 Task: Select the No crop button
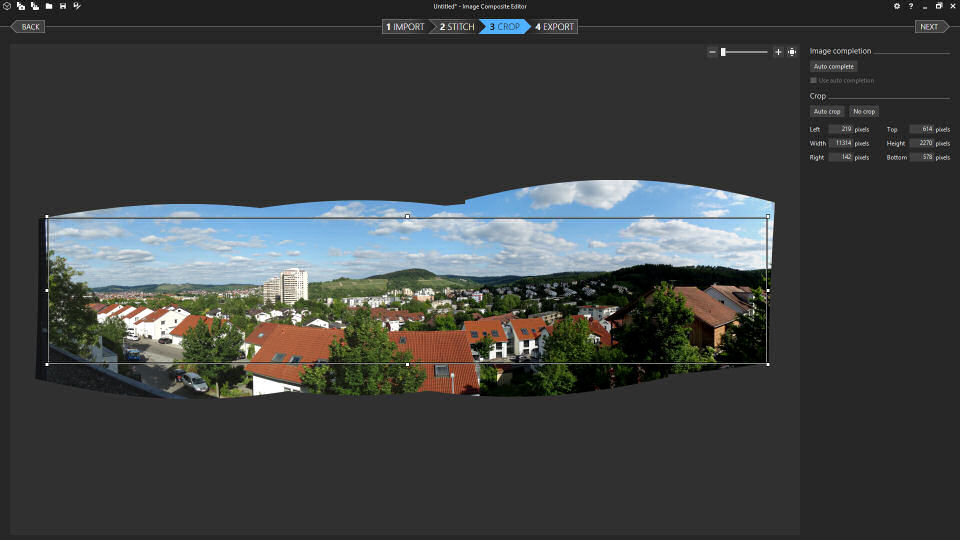coord(864,111)
